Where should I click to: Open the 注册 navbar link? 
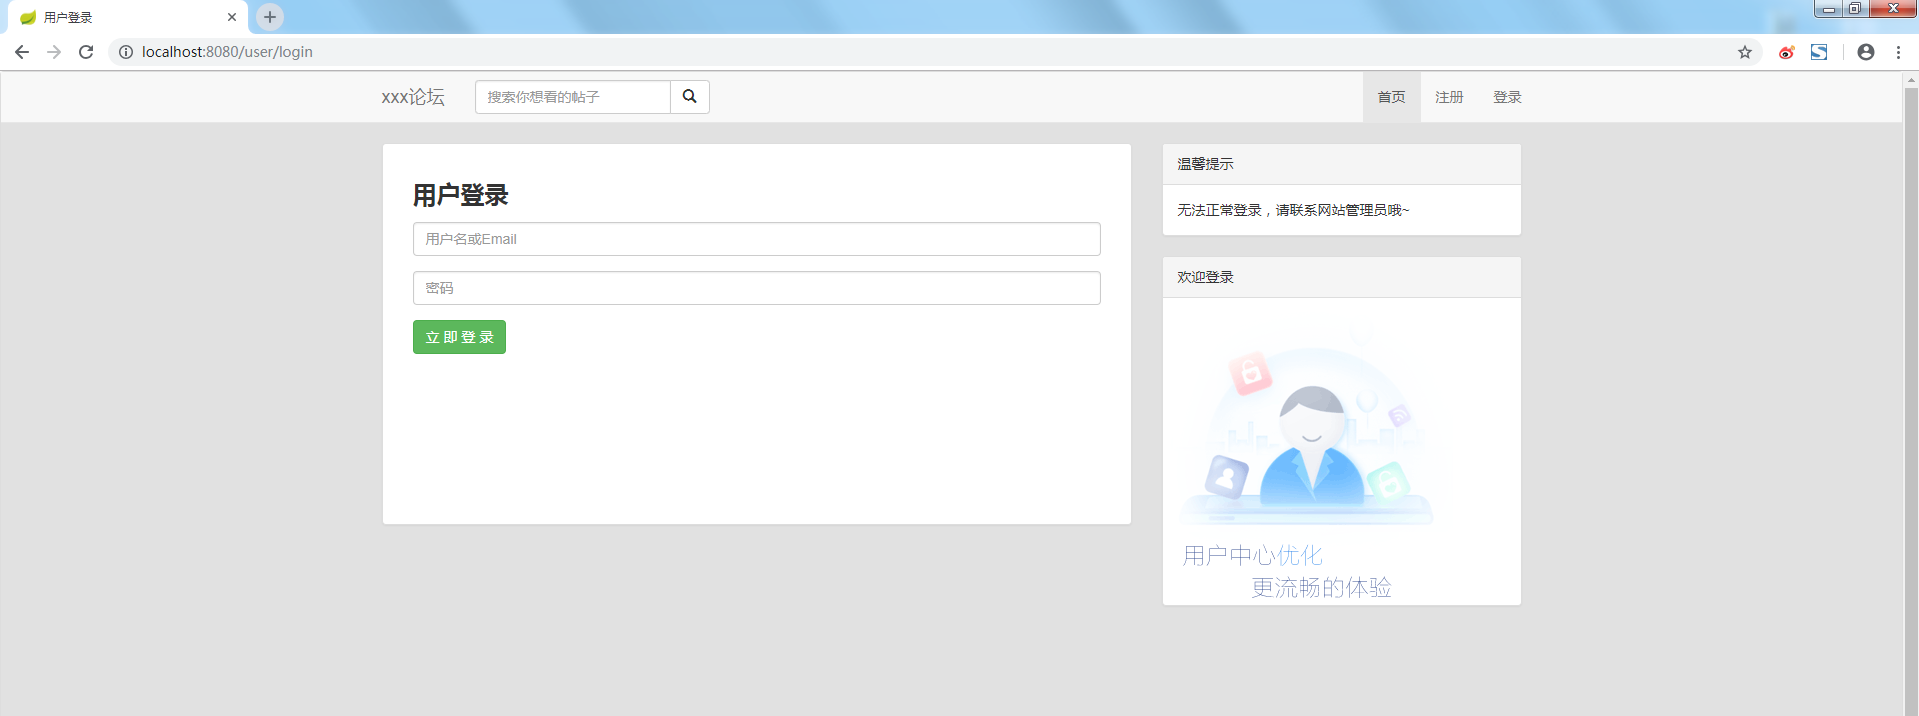pos(1449,97)
